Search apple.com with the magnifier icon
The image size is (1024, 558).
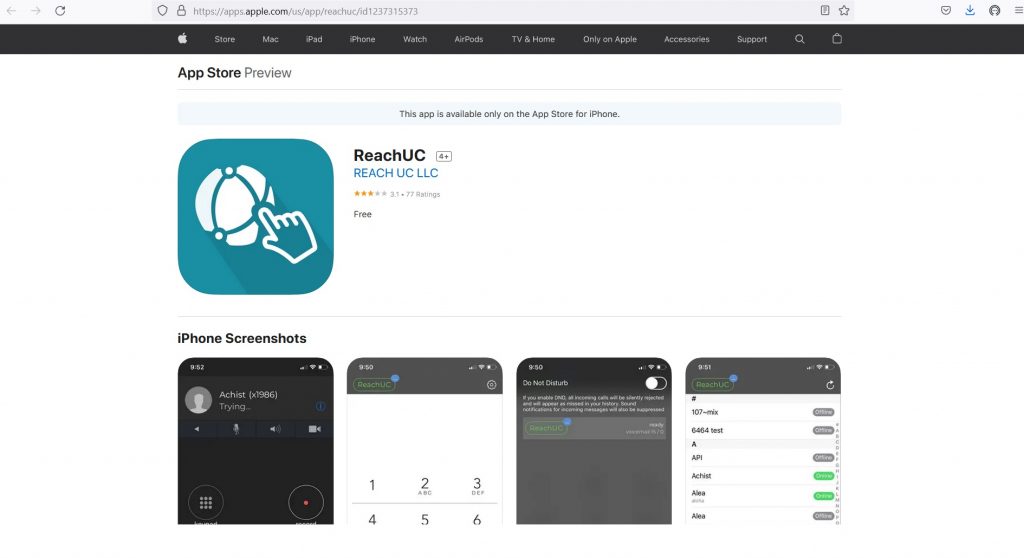[799, 39]
